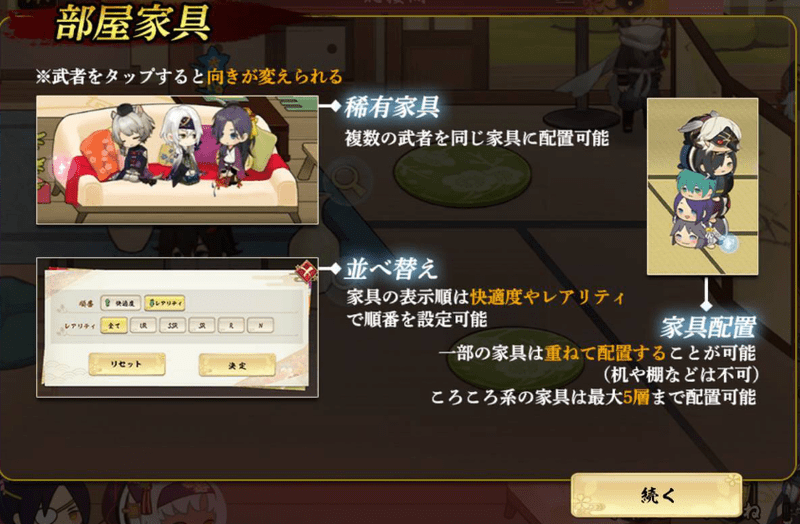This screenshot has width=800, height=524.
Task: Tap the 続く continue button
Action: click(x=656, y=494)
